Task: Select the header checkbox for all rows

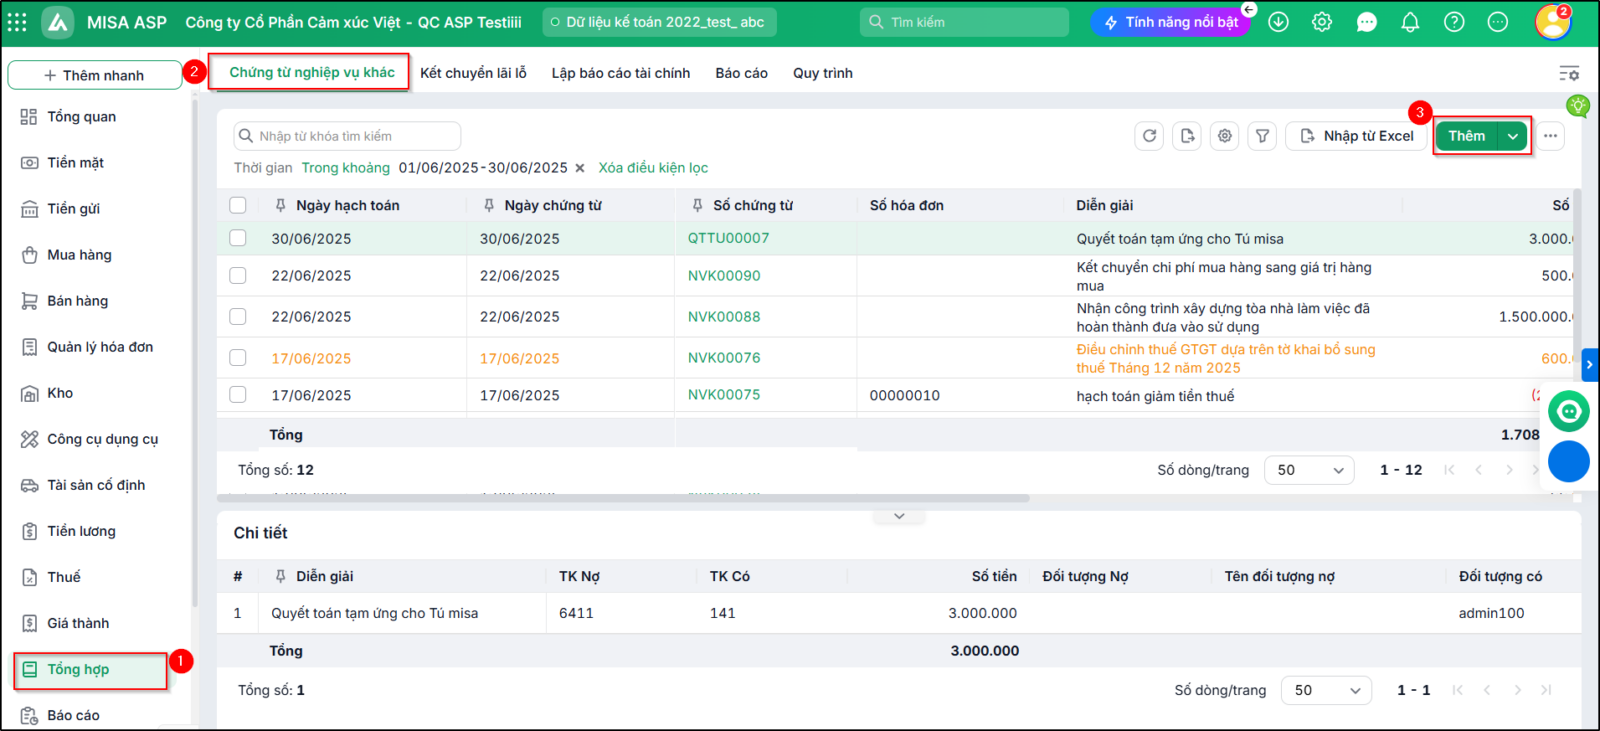Action: pyautogui.click(x=238, y=205)
